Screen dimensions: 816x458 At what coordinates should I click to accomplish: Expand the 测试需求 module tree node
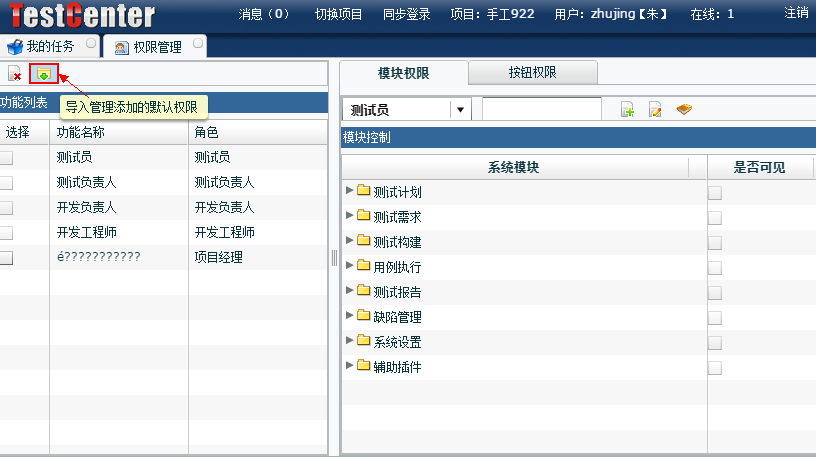point(349,216)
